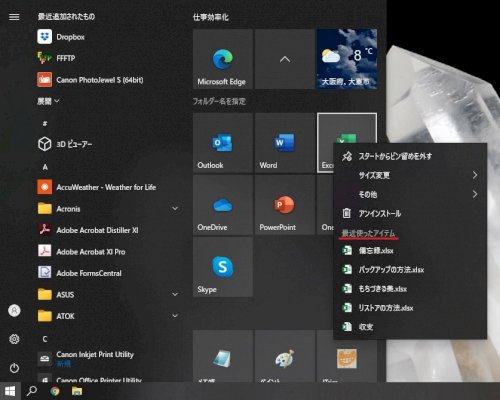The width and height of the screenshot is (500, 400).
Task: Open the Power options button
Action: (x=14, y=368)
